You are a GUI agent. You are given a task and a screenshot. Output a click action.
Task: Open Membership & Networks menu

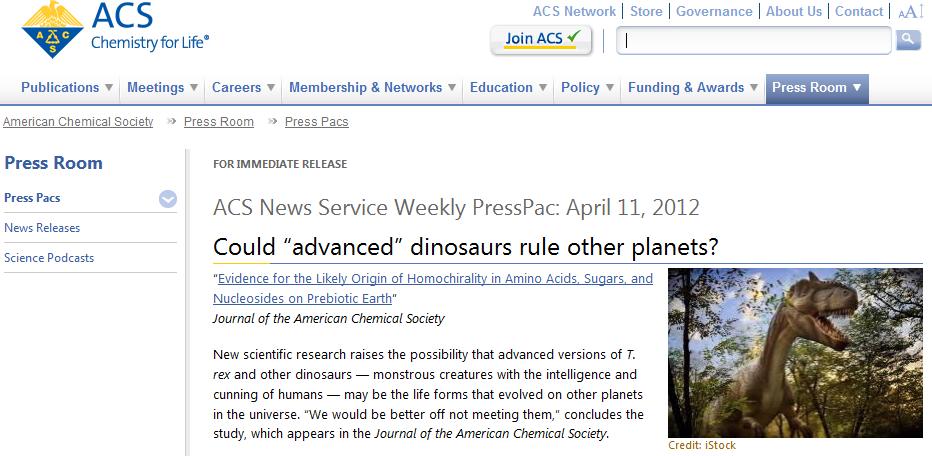(x=373, y=88)
